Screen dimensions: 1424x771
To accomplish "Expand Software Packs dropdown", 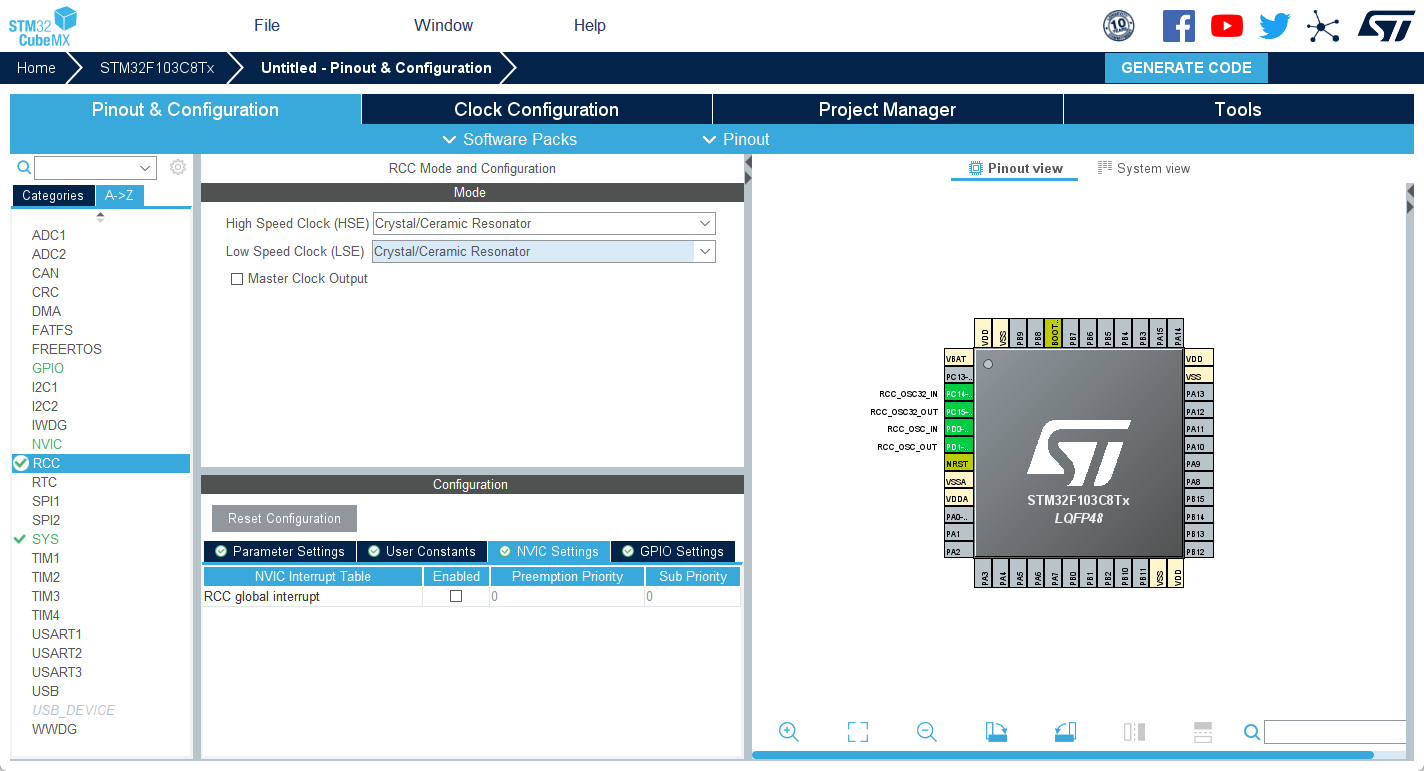I will point(510,139).
